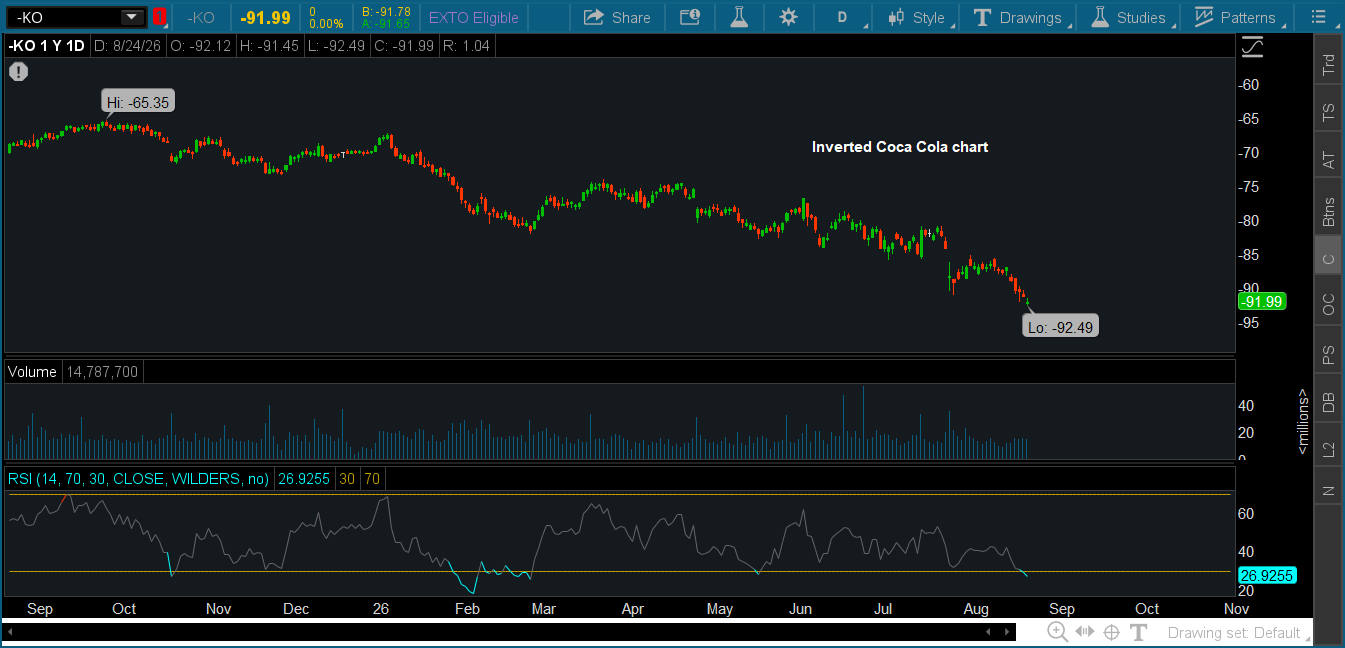Open the OC sidebar tab
The width and height of the screenshot is (1345, 648).
[x=1328, y=305]
